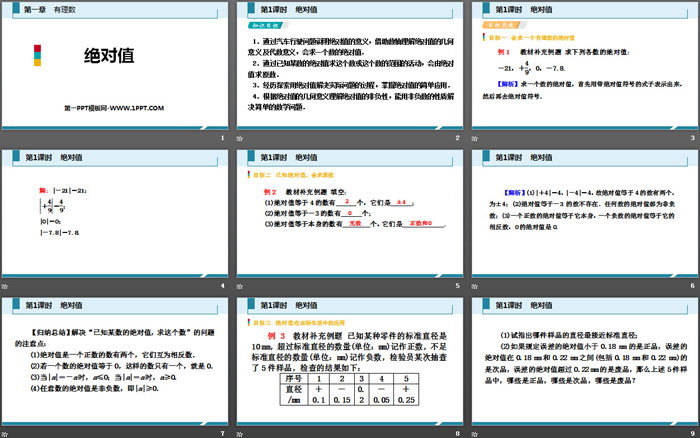
Task: Click the colored blocks icon on title slide
Action: point(37,56)
